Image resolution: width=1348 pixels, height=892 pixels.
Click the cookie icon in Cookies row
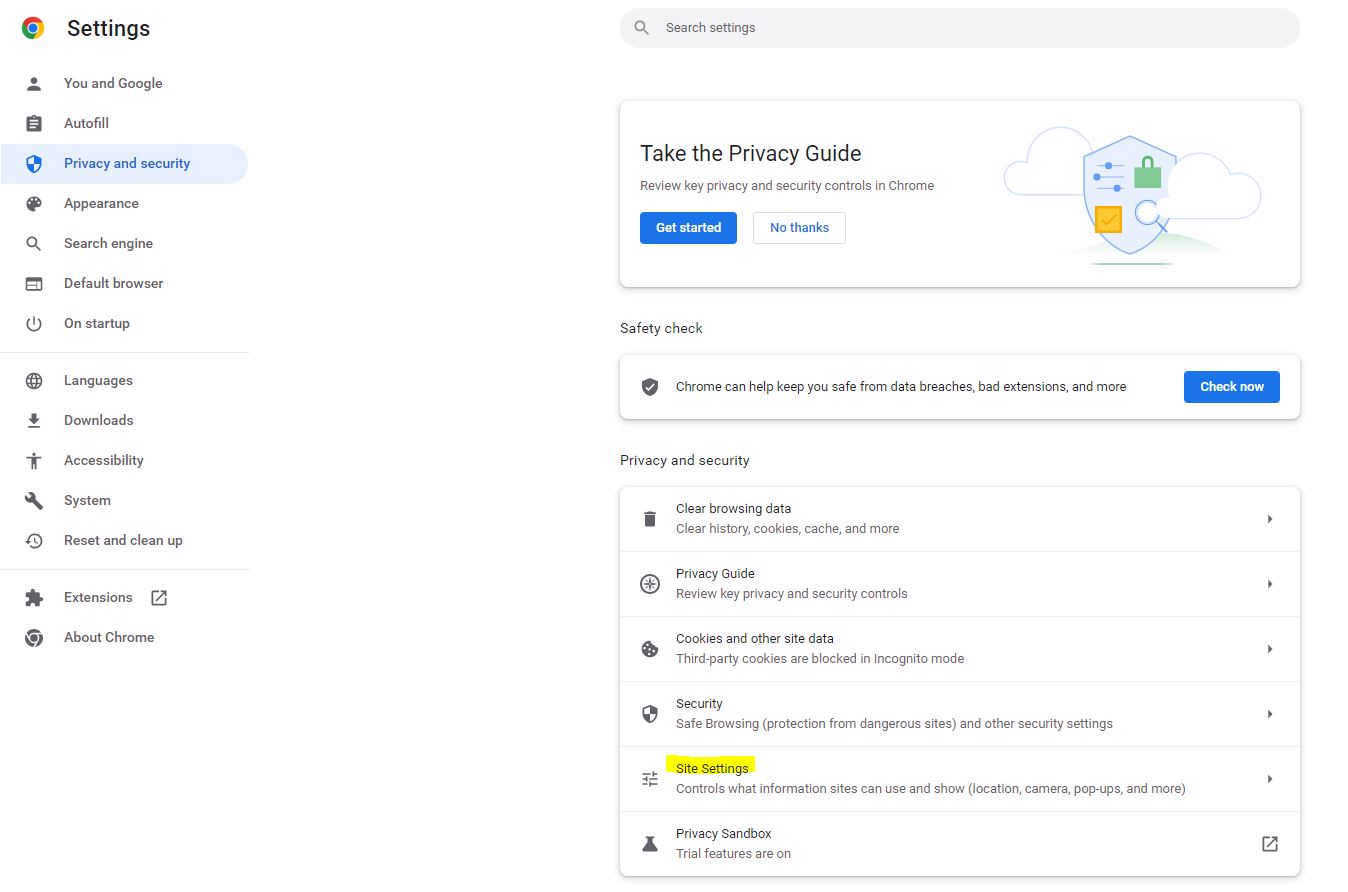coord(650,649)
